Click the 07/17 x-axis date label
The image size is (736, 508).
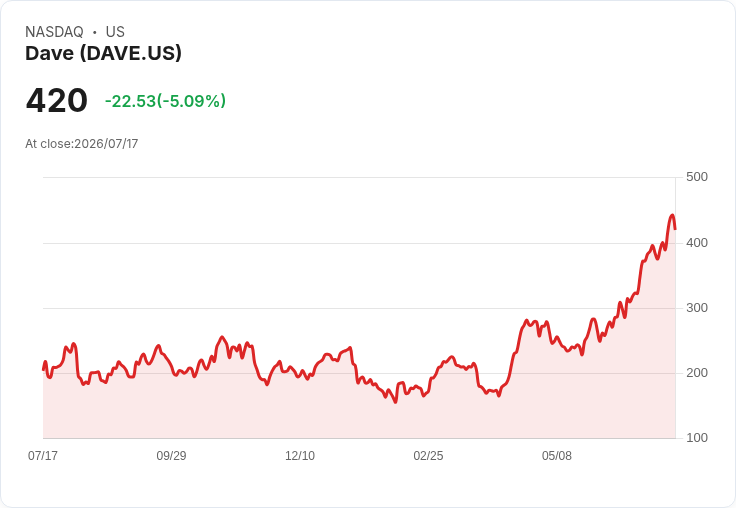click(43, 455)
